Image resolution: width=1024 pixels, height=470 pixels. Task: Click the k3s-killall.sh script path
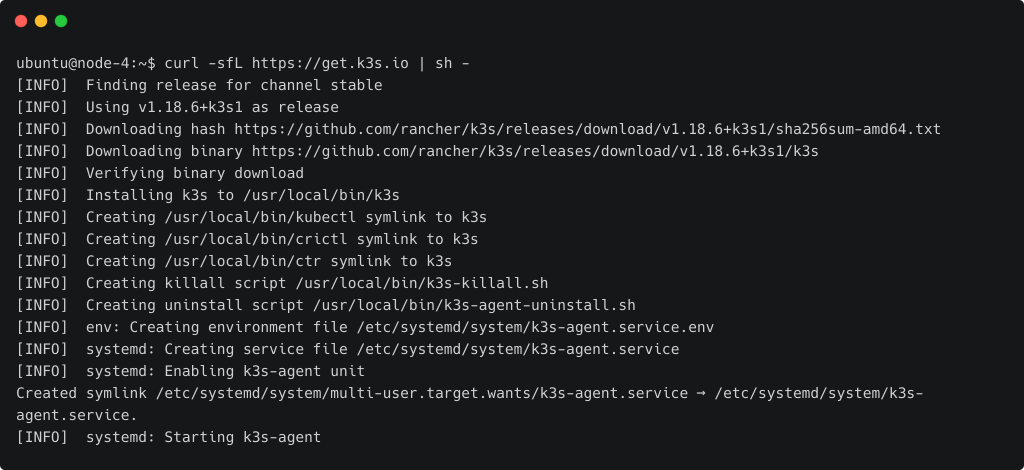pos(422,283)
